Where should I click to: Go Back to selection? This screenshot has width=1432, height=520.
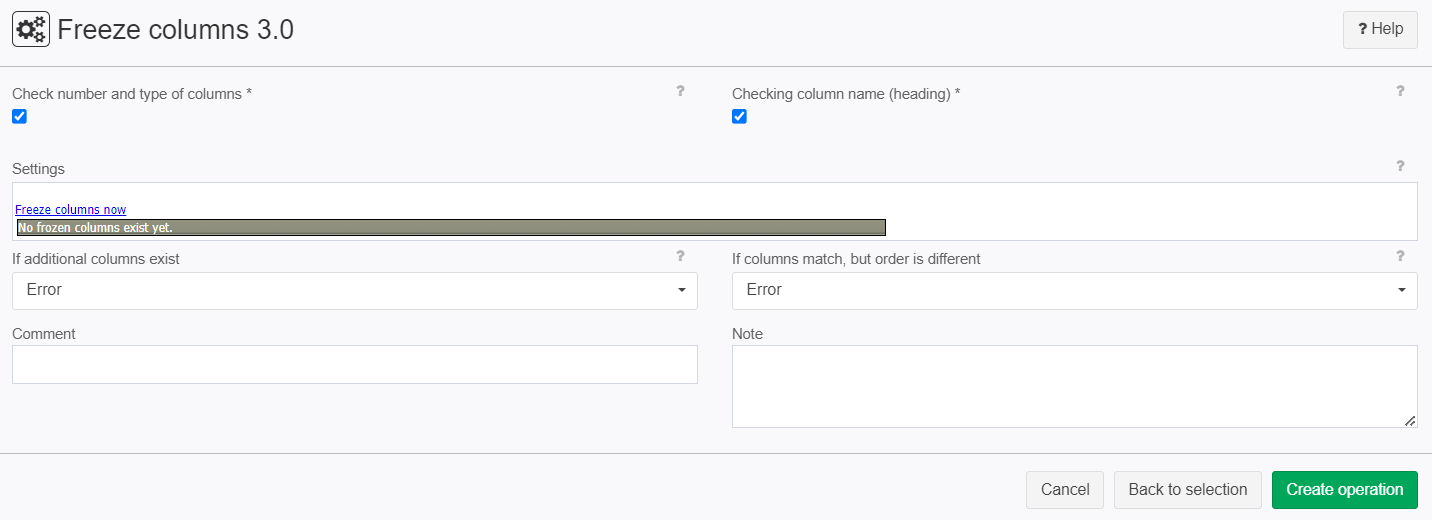1188,490
